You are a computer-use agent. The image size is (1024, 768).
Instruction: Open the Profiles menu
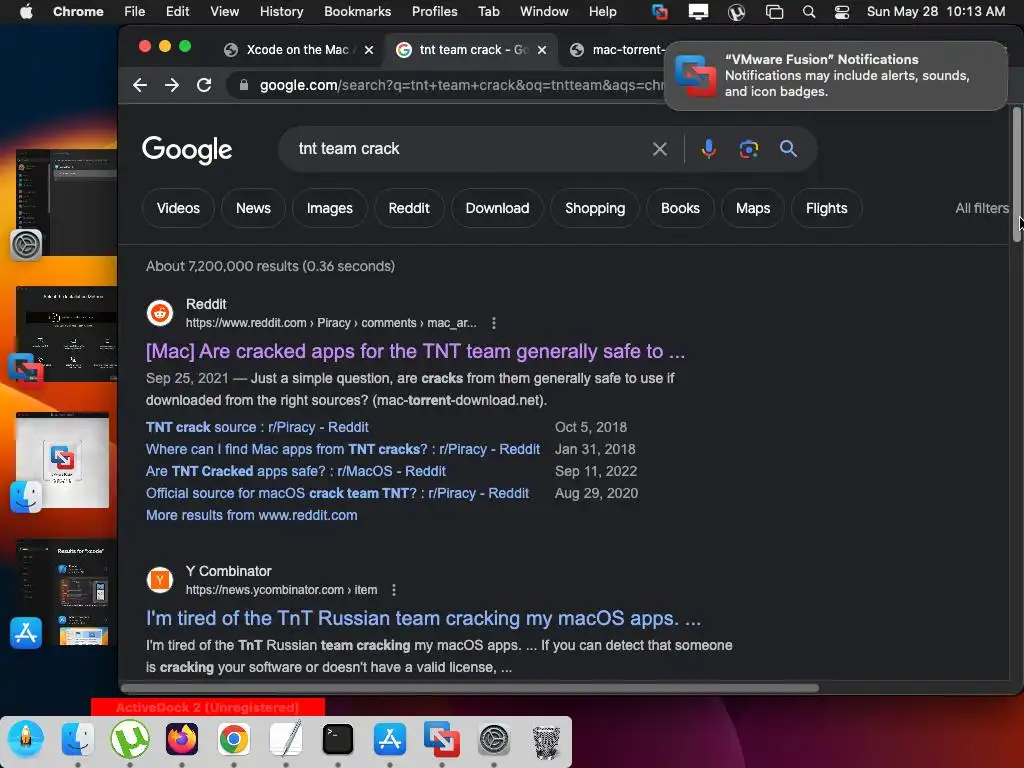(x=434, y=12)
